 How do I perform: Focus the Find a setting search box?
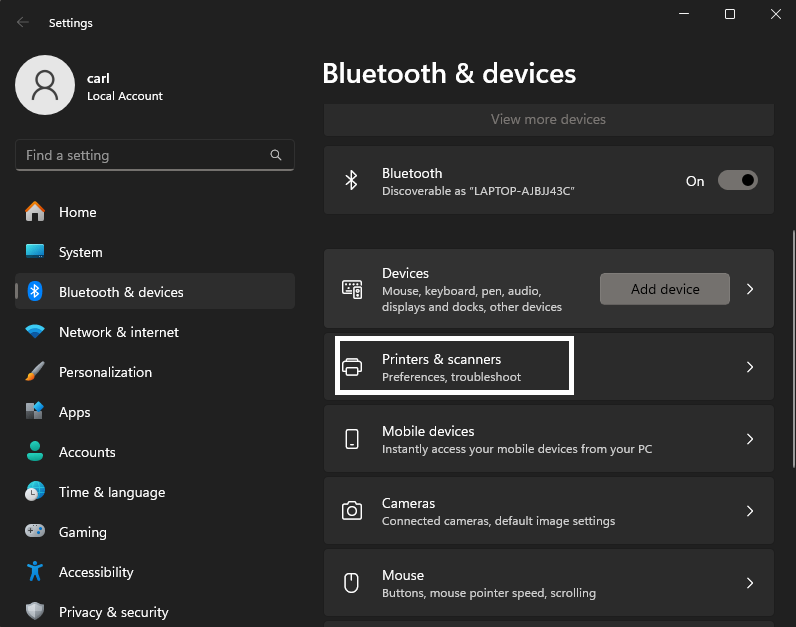click(155, 155)
